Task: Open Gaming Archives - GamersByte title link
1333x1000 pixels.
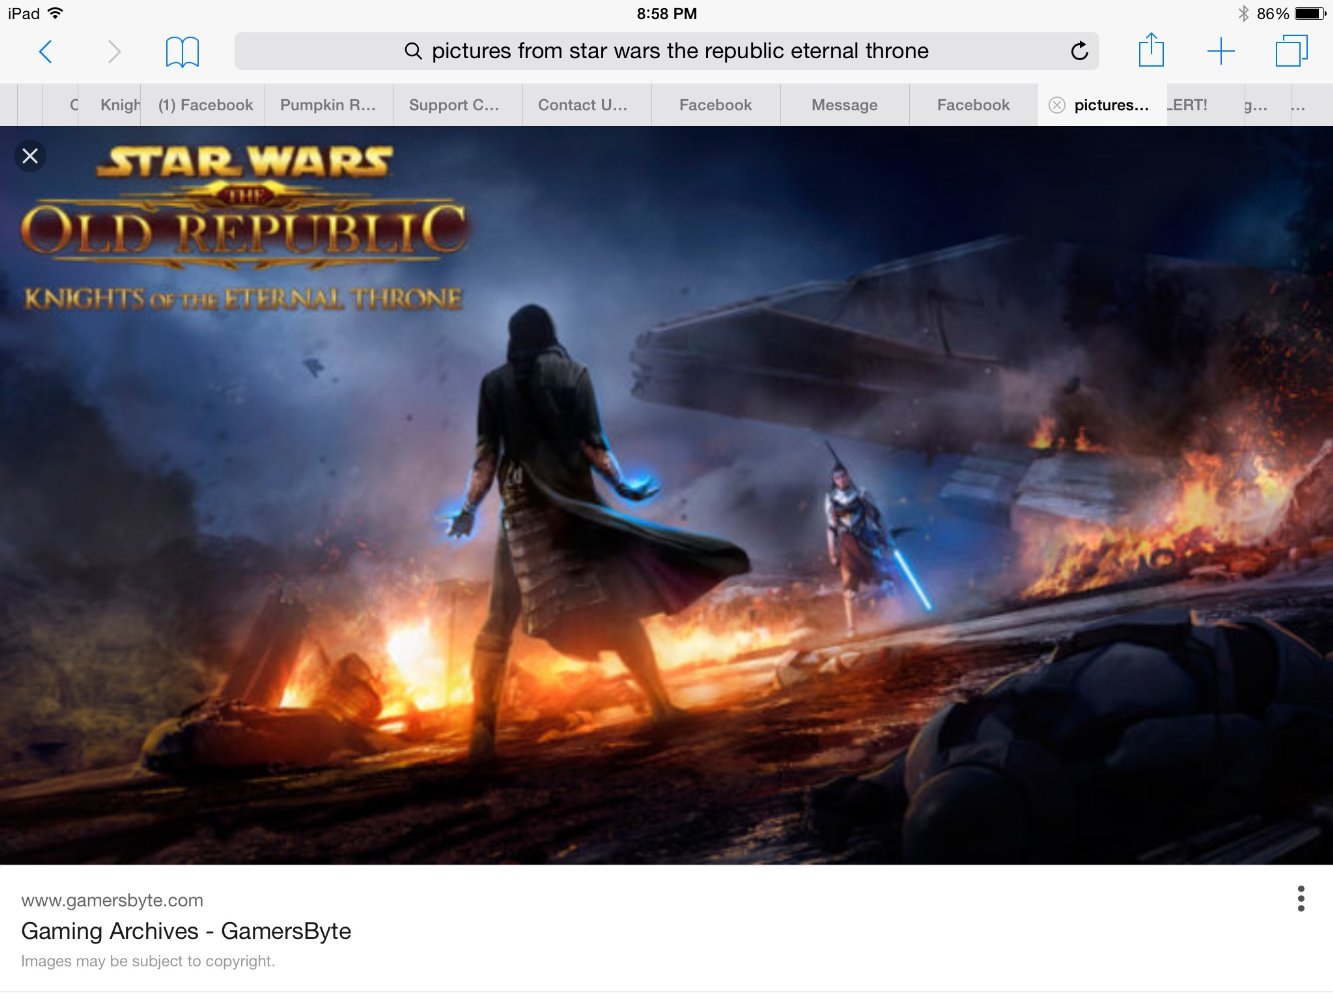Action: pyautogui.click(x=186, y=931)
